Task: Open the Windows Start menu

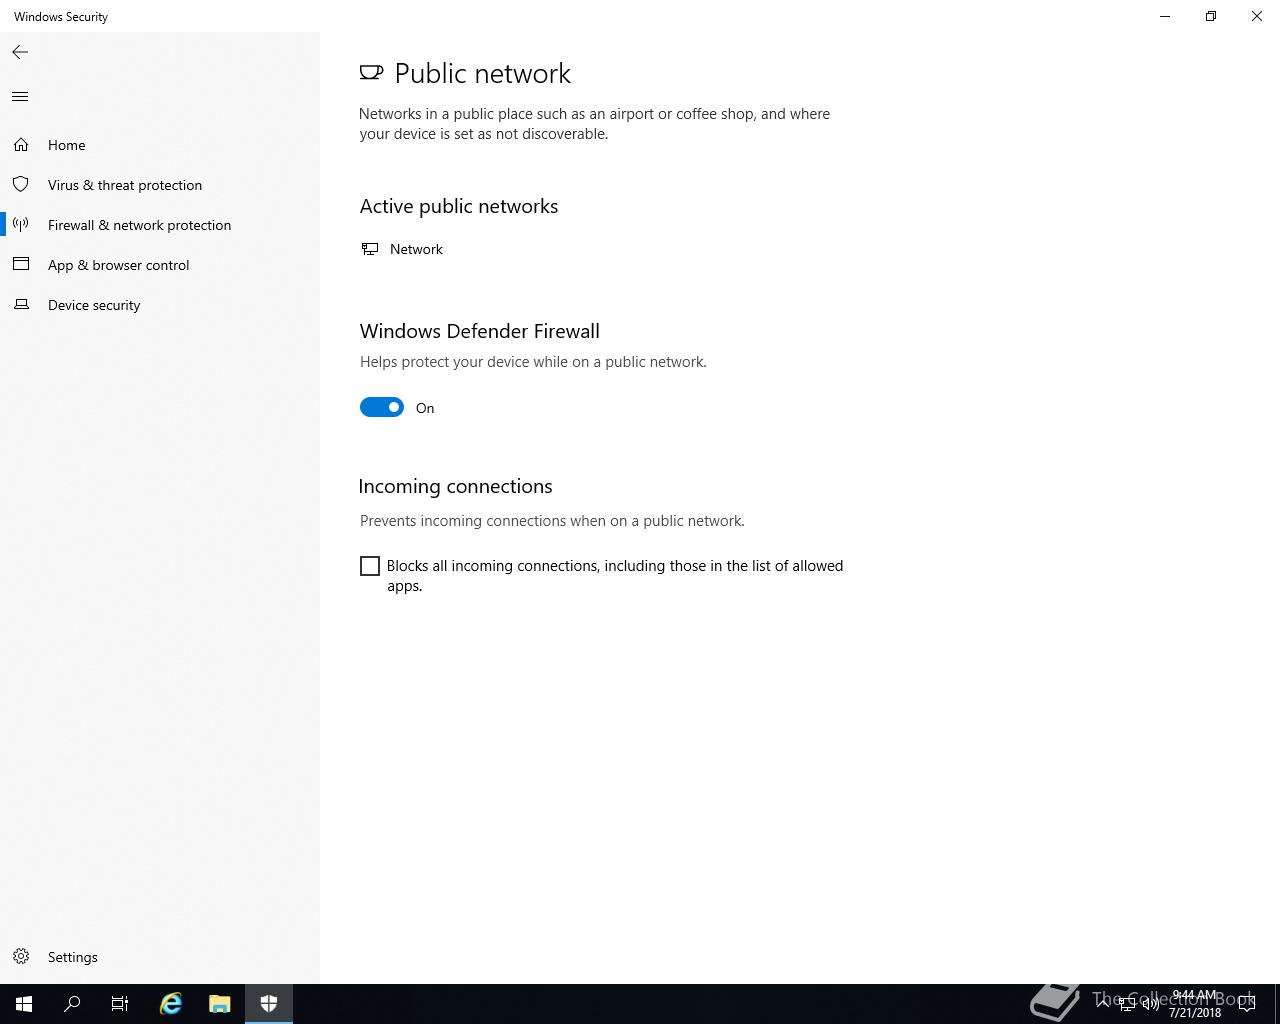Action: 24,1004
